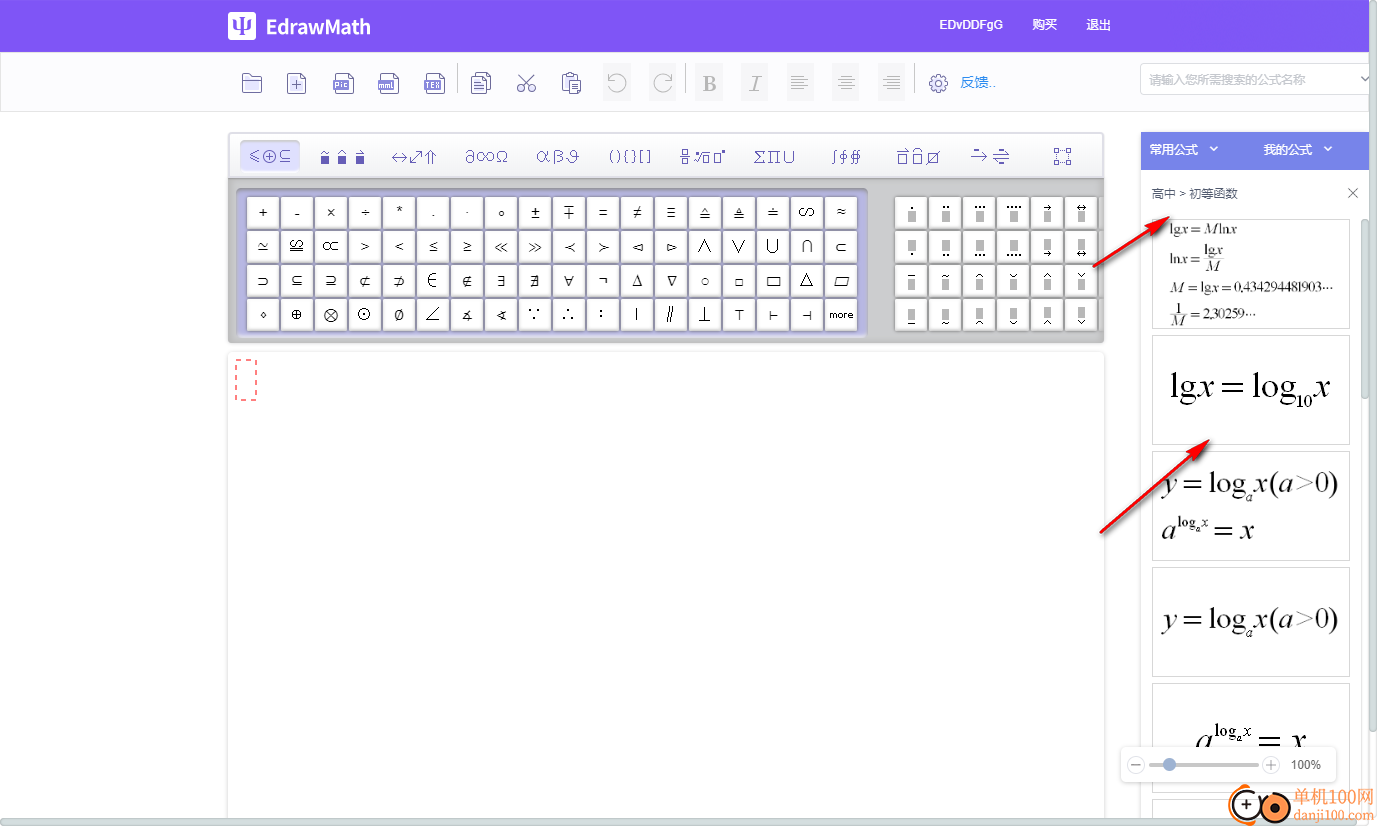This screenshot has height=826, width=1377.
Task: Open the ∂∞Ω miscellaneous symbols tab
Action: [x=486, y=156]
